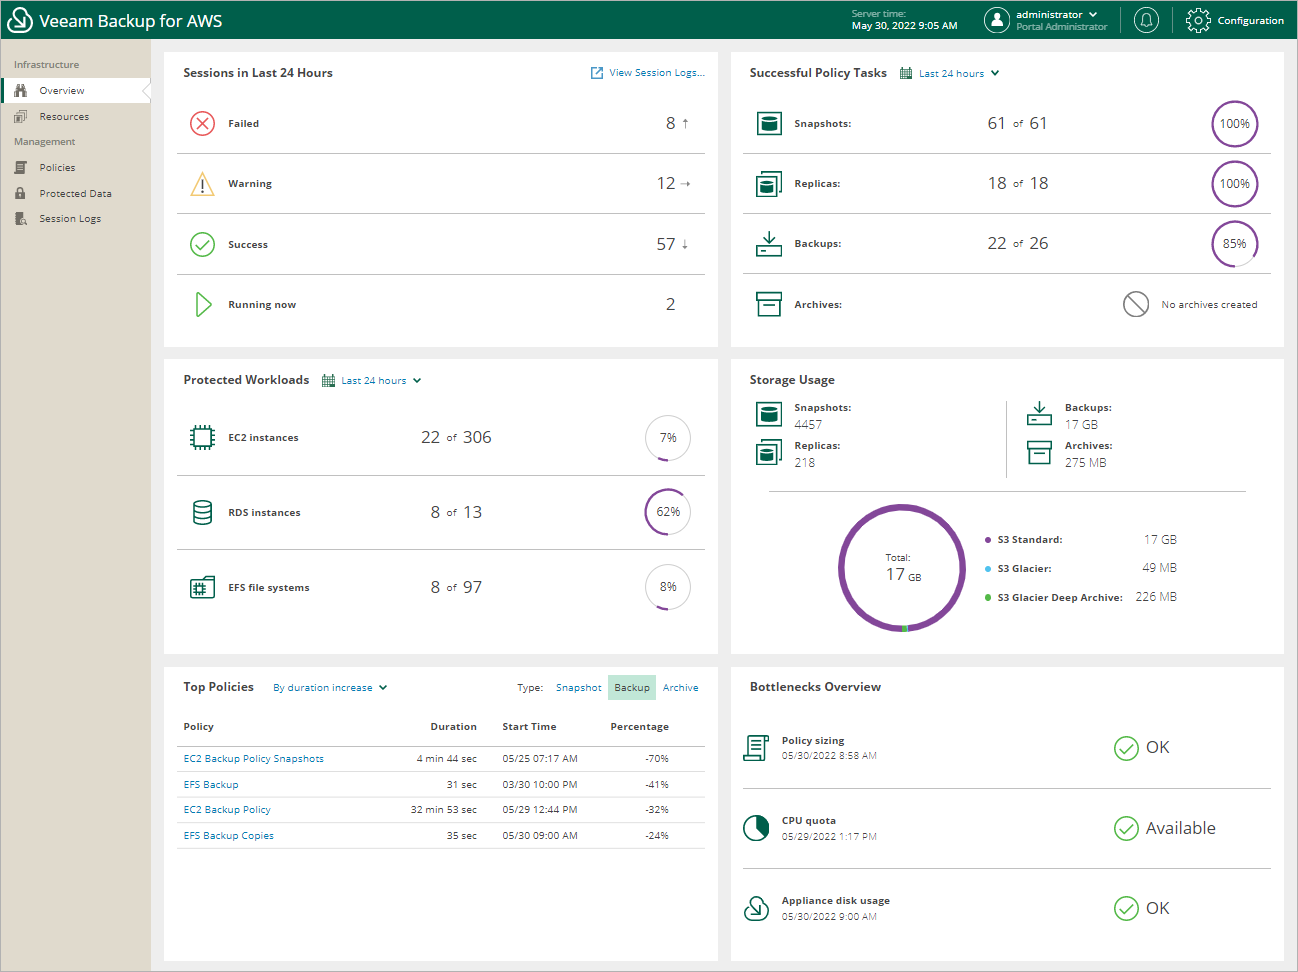Open the Last 24 hours filter for Successful Policy Tasks

948,73
